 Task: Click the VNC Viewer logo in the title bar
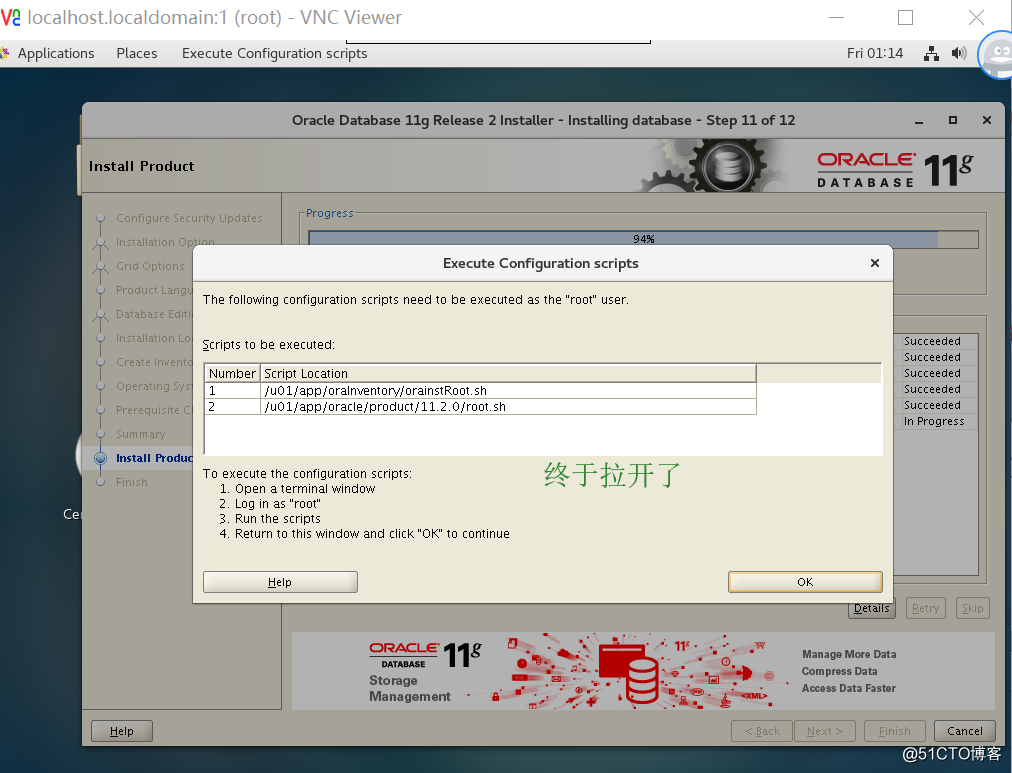coord(10,17)
